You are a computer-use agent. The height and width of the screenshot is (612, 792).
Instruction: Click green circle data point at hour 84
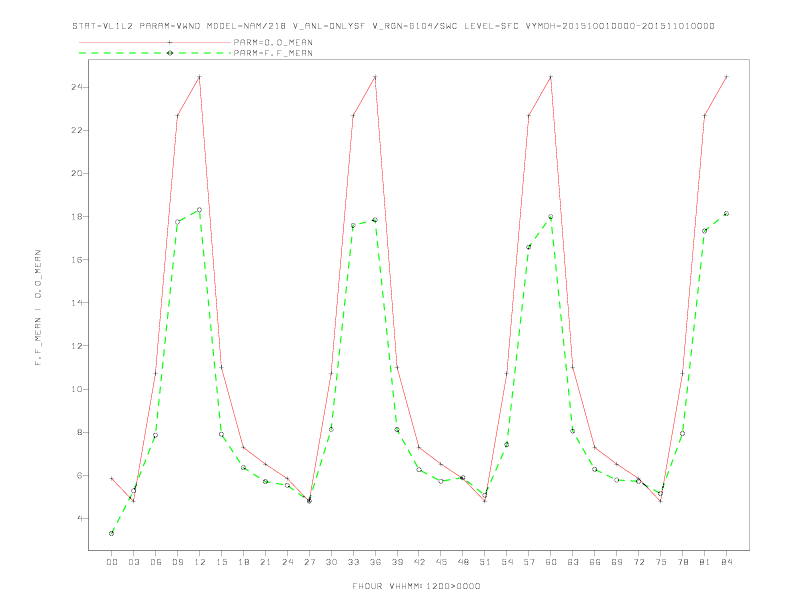pyautogui.click(x=726, y=214)
